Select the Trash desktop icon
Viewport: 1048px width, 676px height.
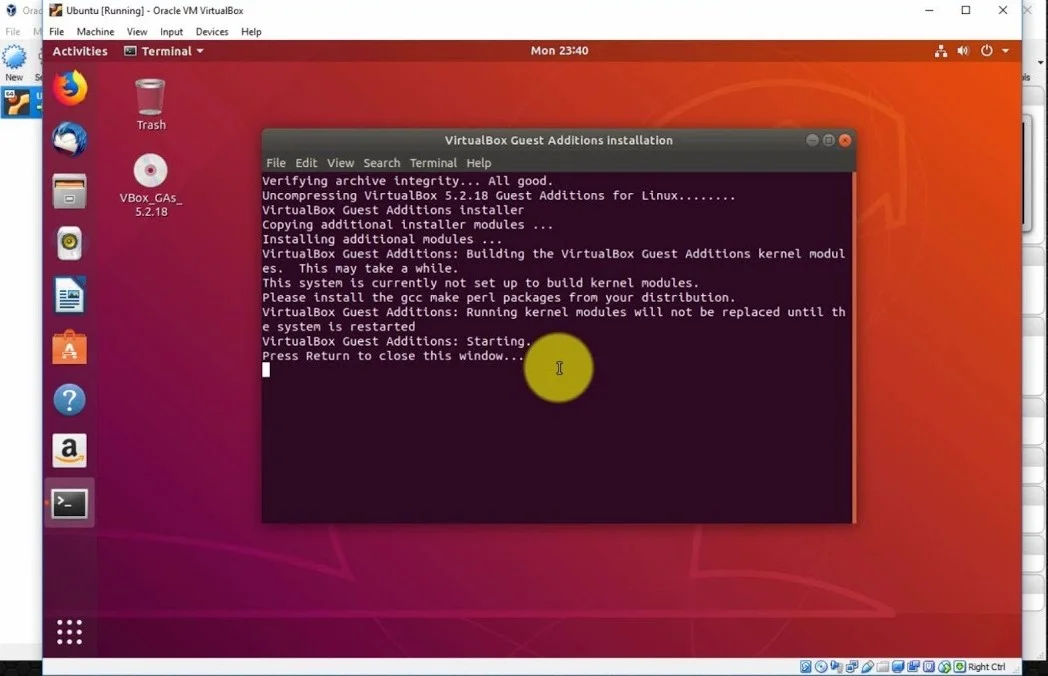pyautogui.click(x=150, y=104)
